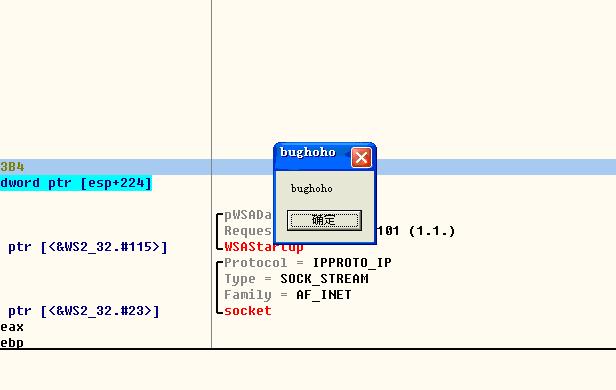Select the ptr [<&WS2_32.#23>] instruction
Image resolution: width=616 pixels, height=390 pixels.
click(84, 311)
